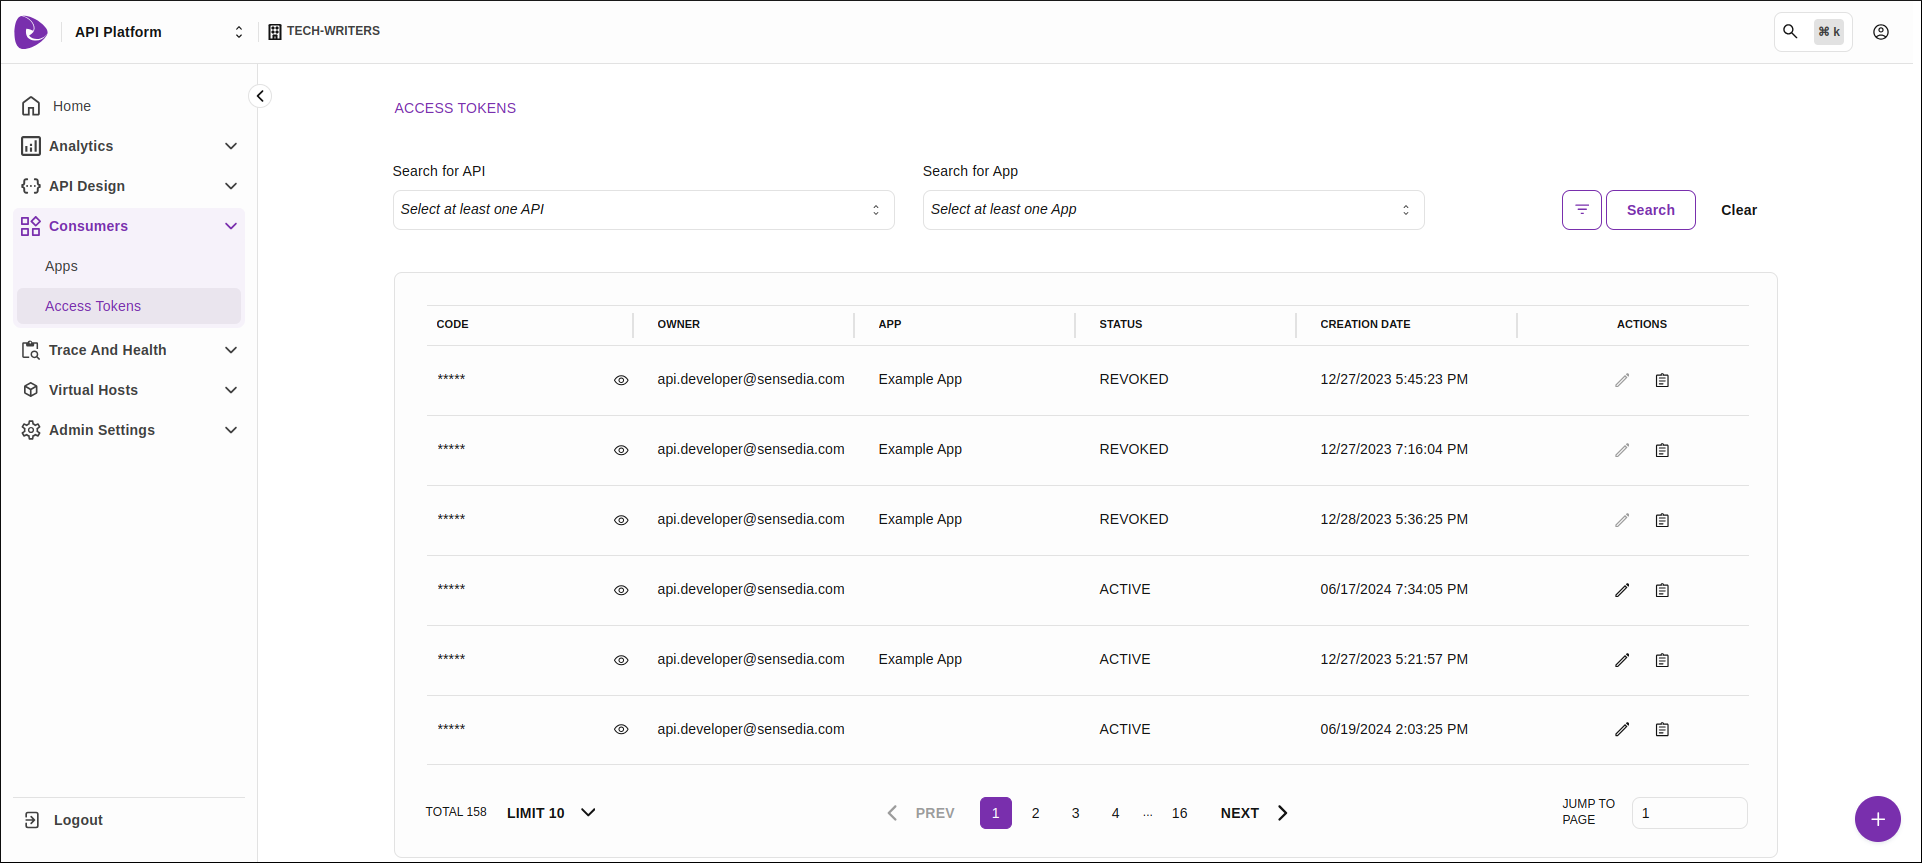1922x863 pixels.
Task: Click the purple plus add token button
Action: [x=1878, y=819]
